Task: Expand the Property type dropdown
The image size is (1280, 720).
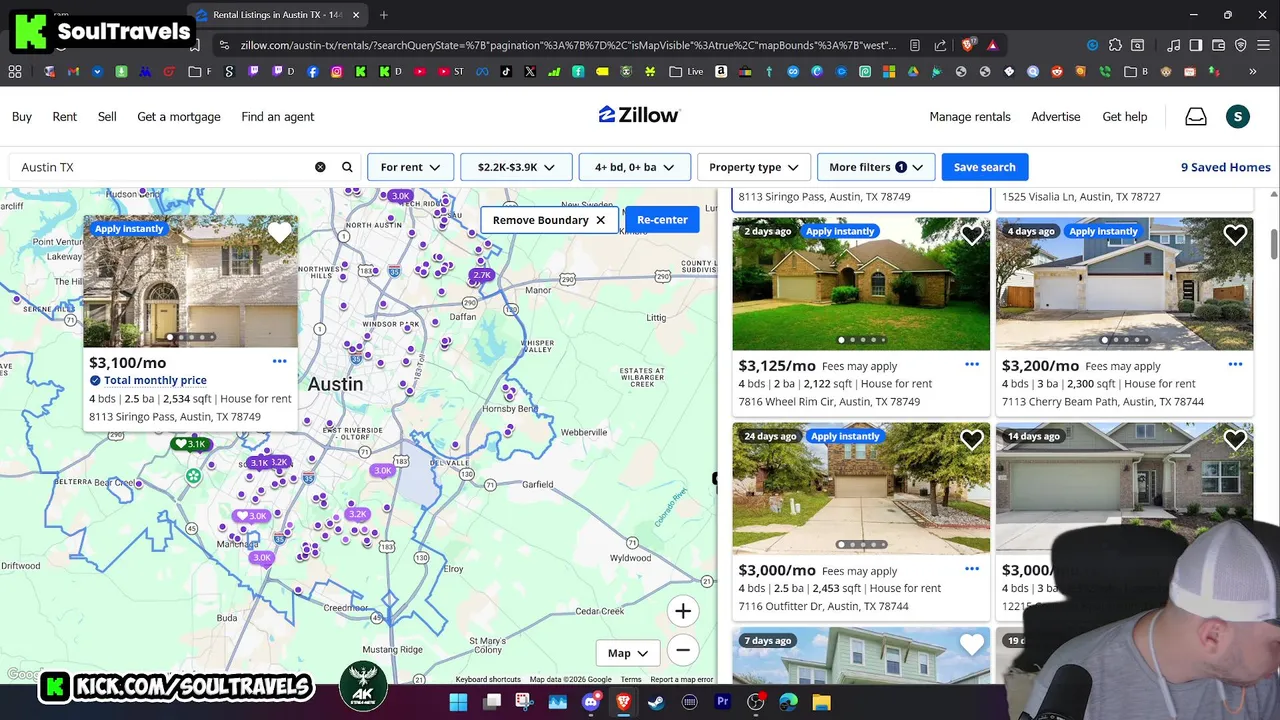Action: pos(754,167)
